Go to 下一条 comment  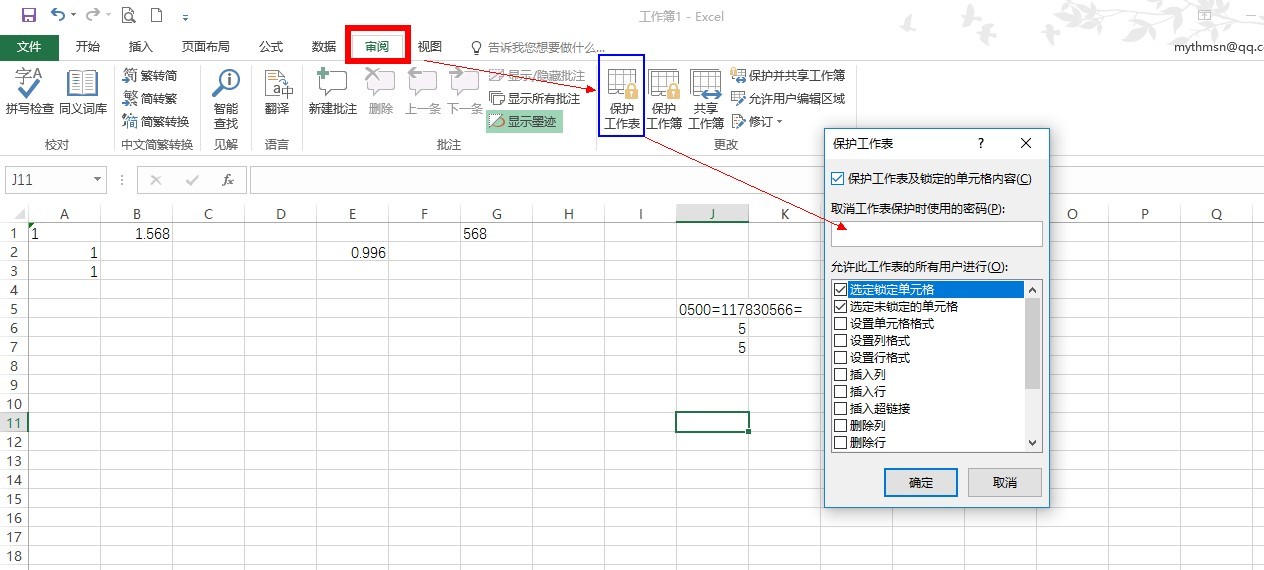pyautogui.click(x=465, y=92)
